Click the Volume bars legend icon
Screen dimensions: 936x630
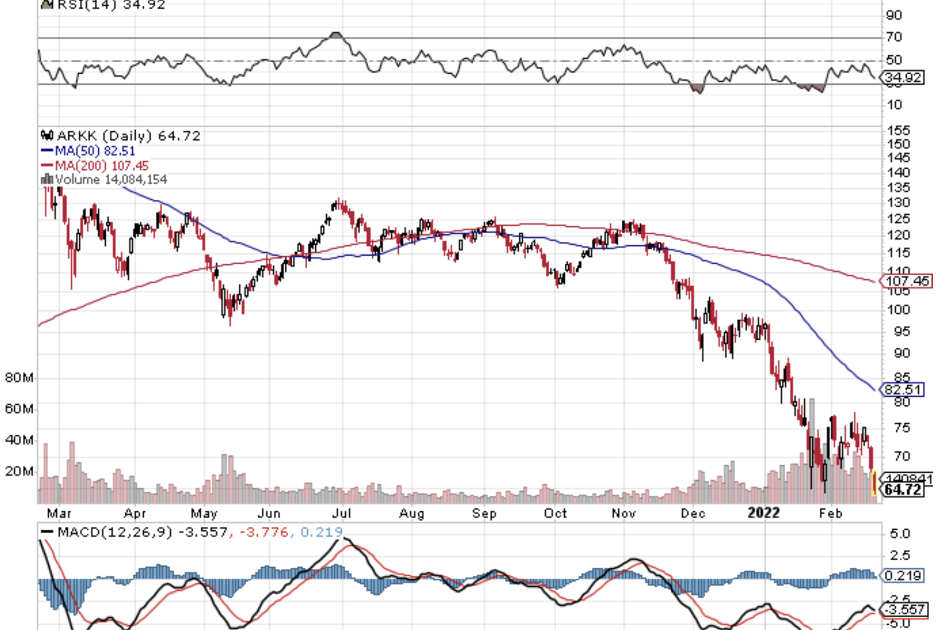[45, 180]
